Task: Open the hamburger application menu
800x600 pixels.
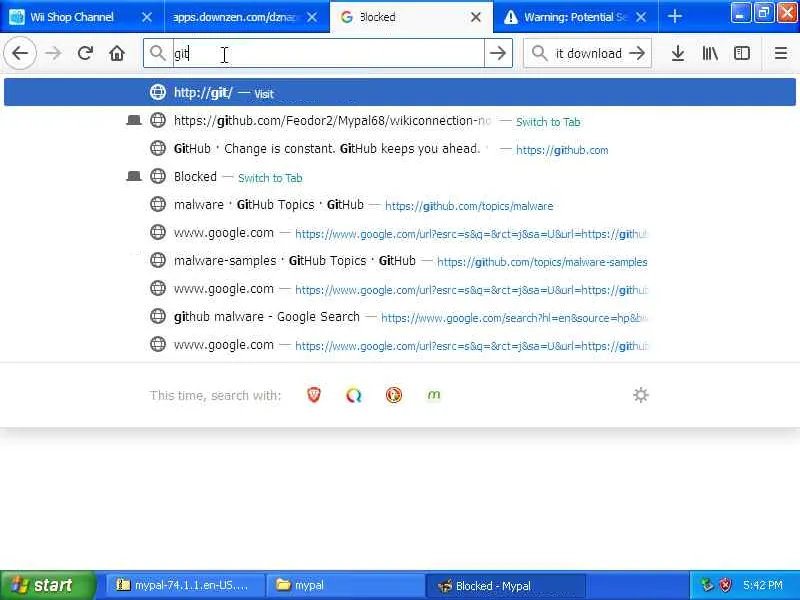Action: 781,53
